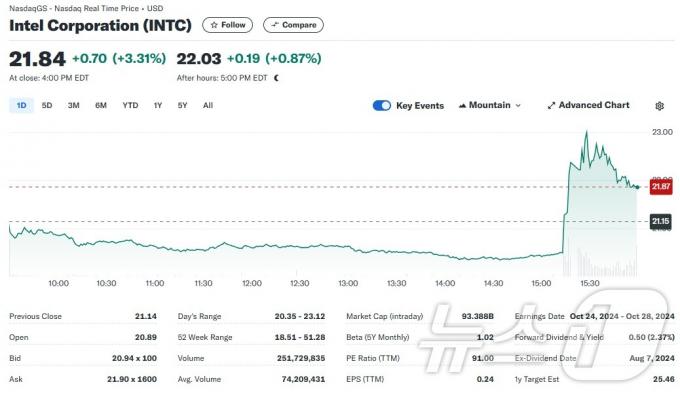Select the 5D range tab
This screenshot has height=393, width=680.
47,105
